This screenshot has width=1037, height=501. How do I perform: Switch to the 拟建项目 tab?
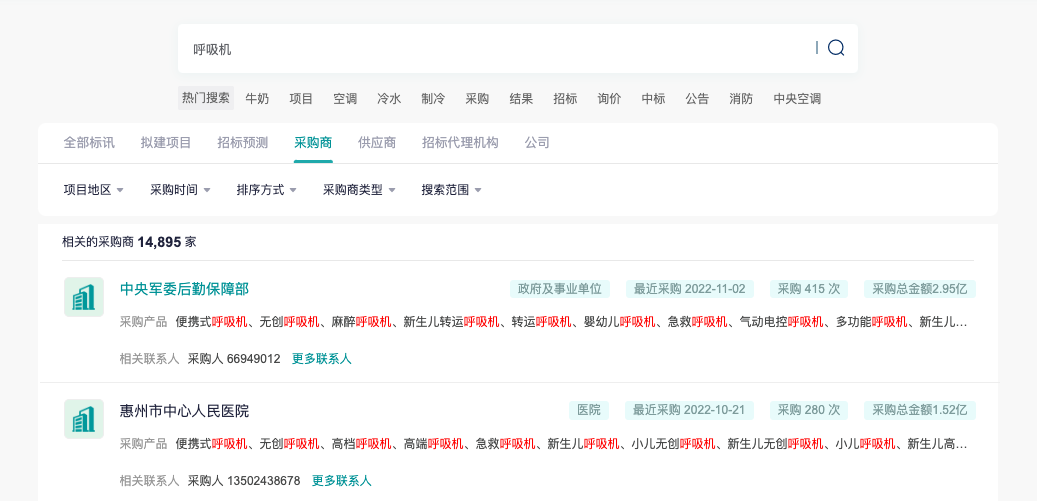166,143
